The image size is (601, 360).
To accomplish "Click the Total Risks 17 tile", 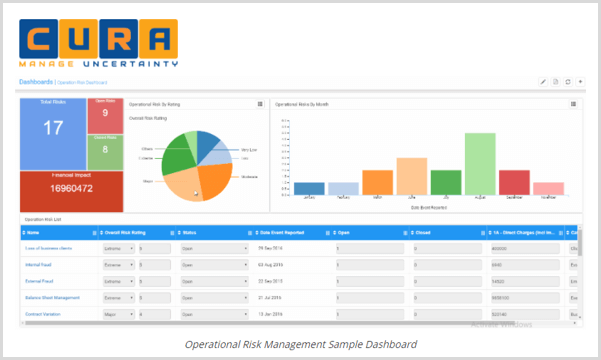I will coord(53,134).
